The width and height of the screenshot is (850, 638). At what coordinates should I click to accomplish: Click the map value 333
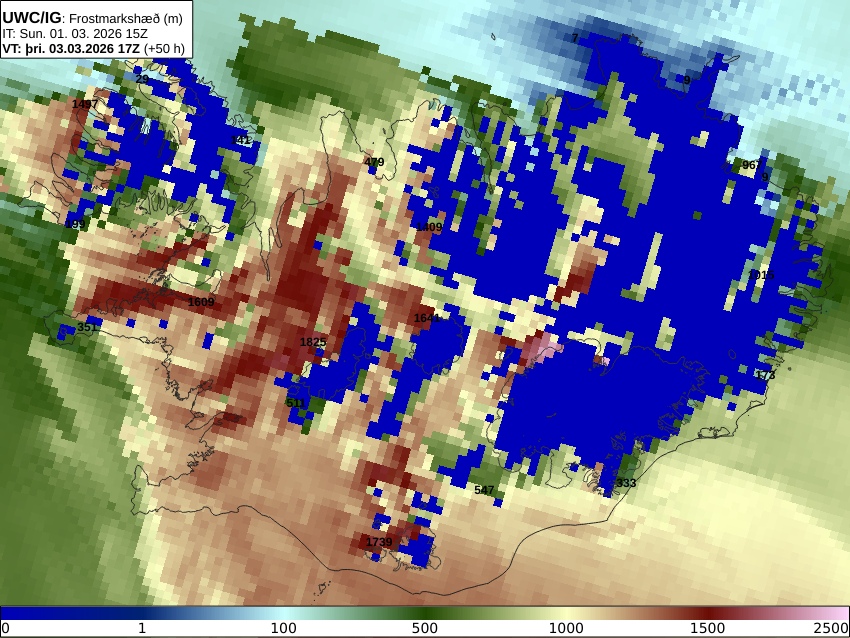pos(626,483)
